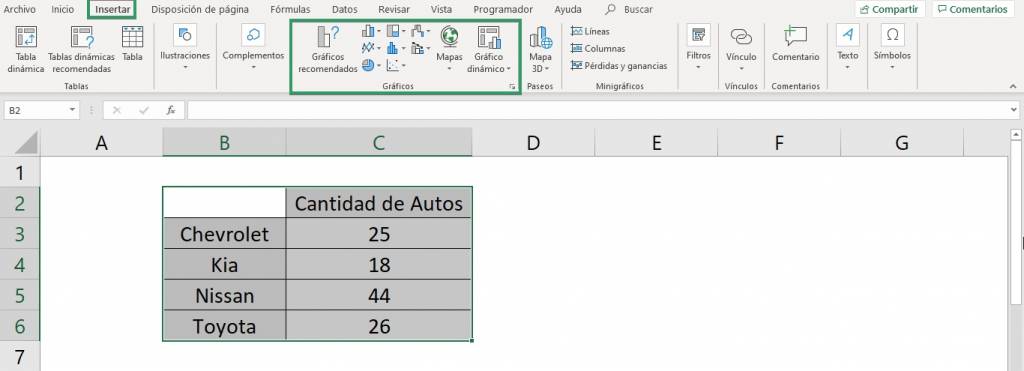The height and width of the screenshot is (371, 1024).
Task: Open Tablas dinámicas recomendadas
Action: 82,50
